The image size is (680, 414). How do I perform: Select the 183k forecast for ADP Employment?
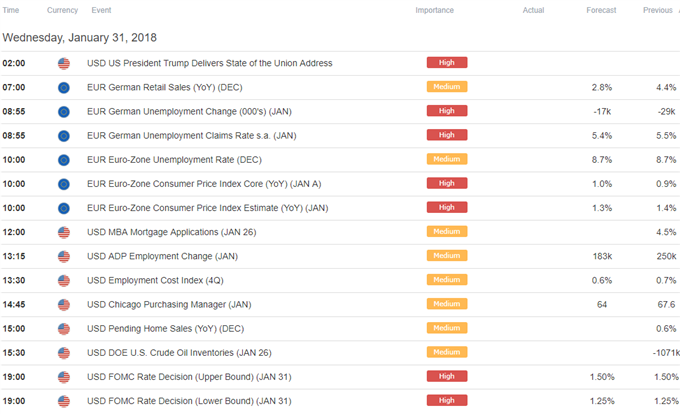click(x=602, y=256)
